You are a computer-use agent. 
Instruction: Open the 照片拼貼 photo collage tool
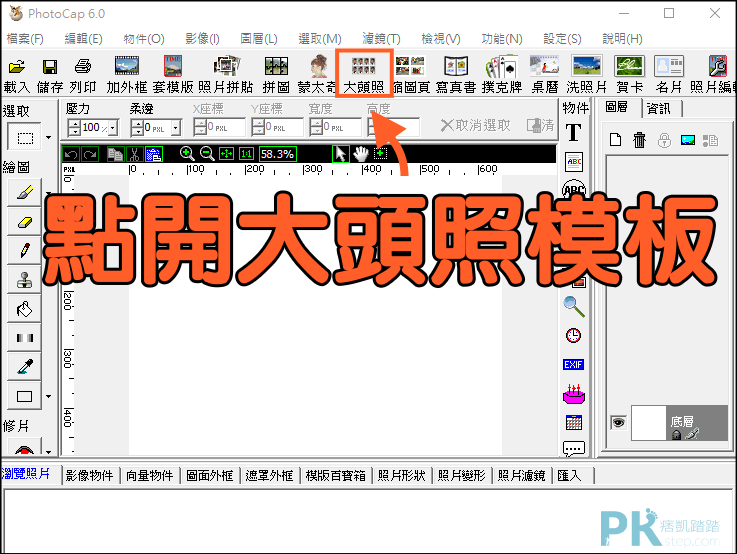point(226,75)
